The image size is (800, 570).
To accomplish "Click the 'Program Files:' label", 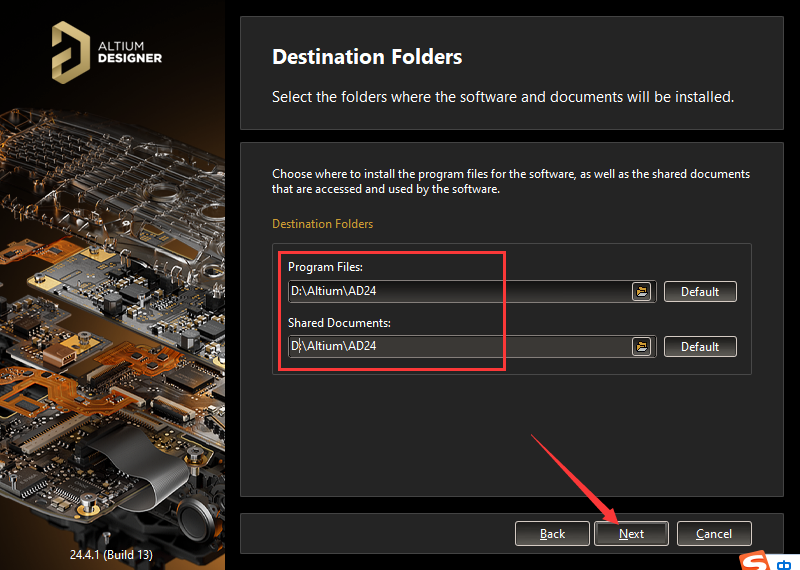I will click(325, 267).
